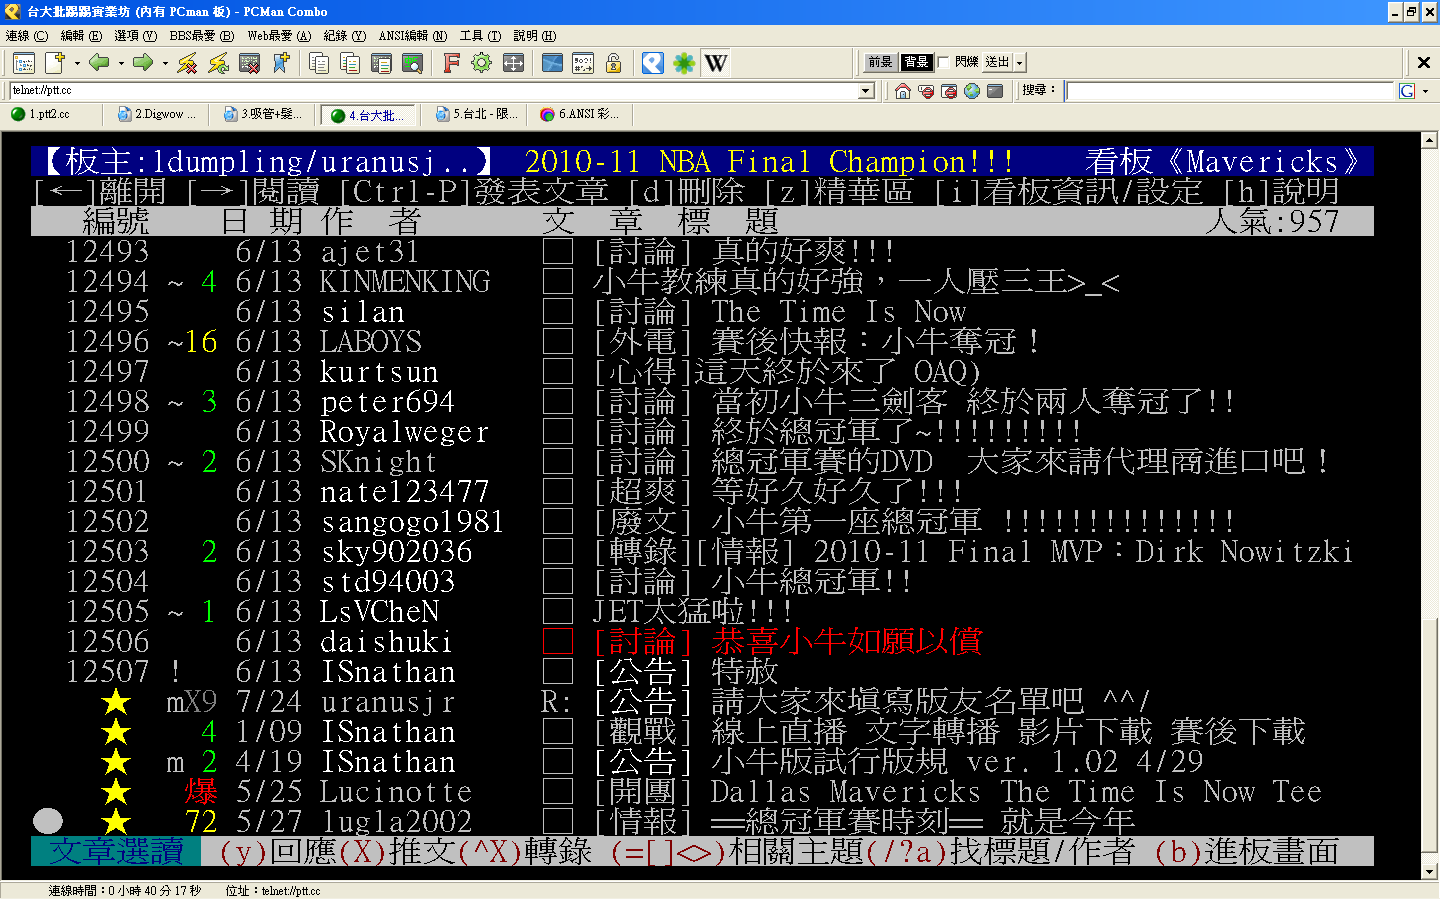Toggle fullscreen with the four-arrow icon
The height and width of the screenshot is (900, 1440).
pyautogui.click(x=513, y=63)
